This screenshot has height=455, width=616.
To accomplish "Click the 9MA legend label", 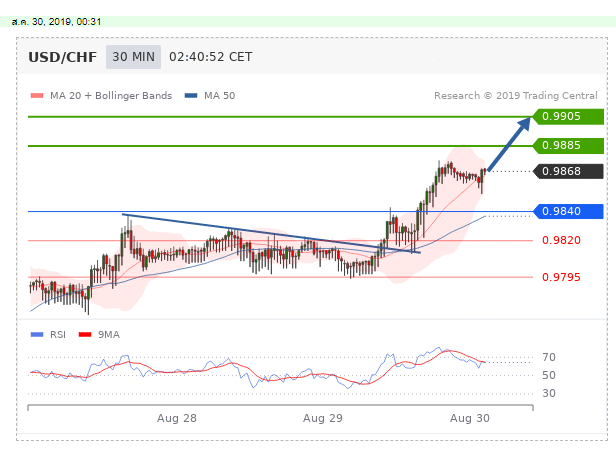I will [x=109, y=334].
